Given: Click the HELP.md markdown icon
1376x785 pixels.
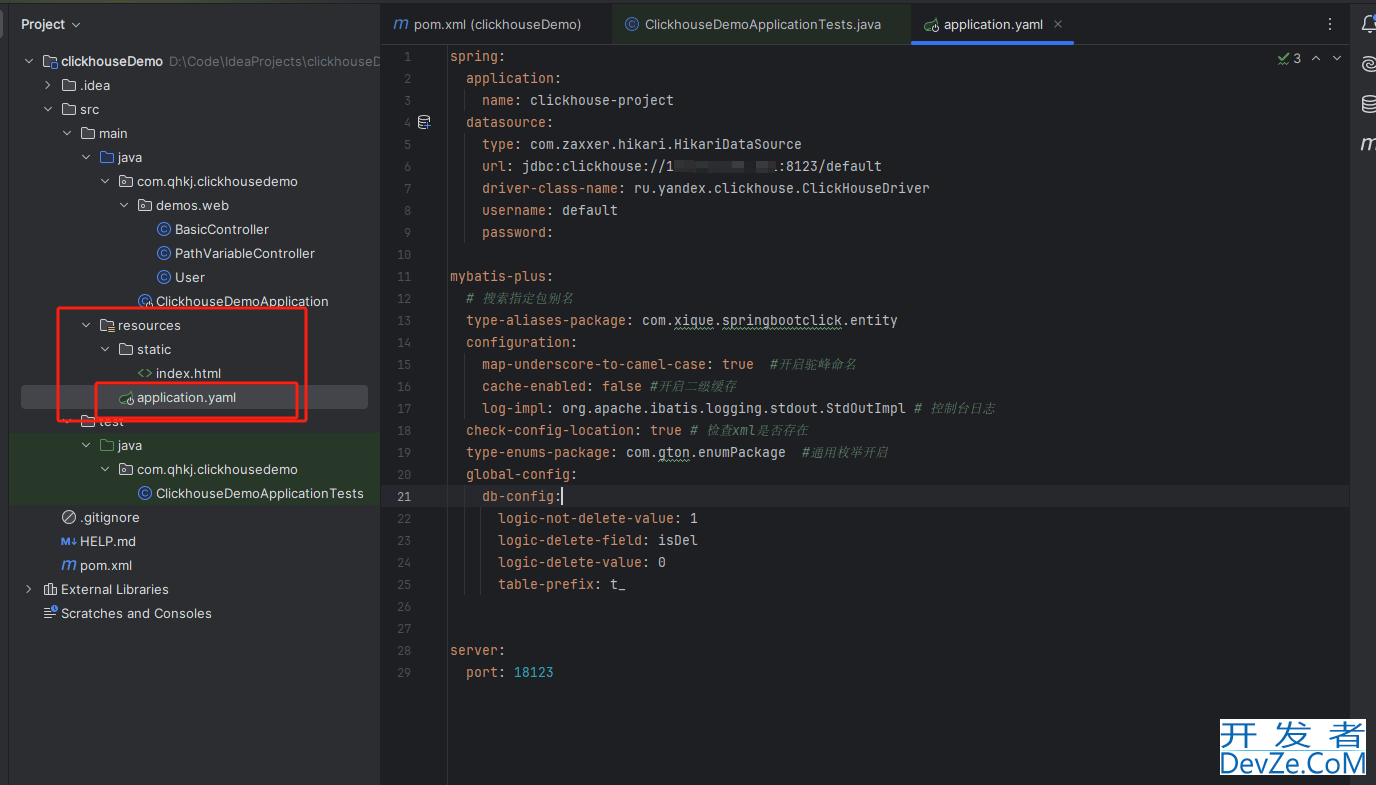Looking at the screenshot, I should pos(69,541).
